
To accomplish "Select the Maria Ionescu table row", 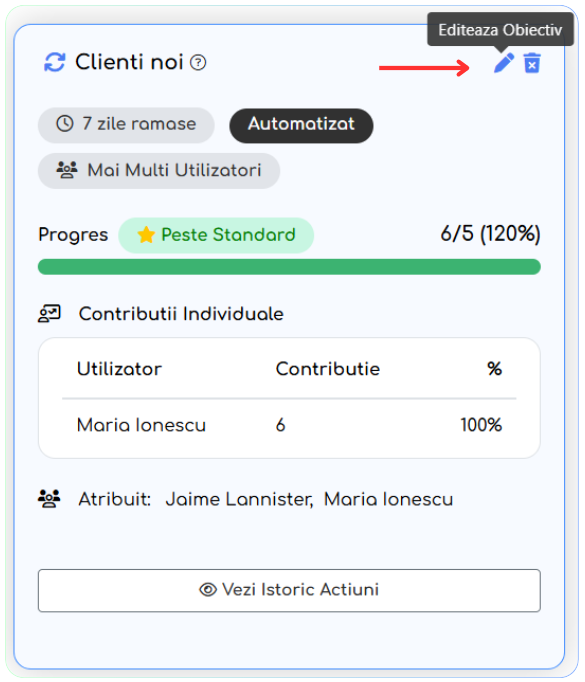I will 289,425.
